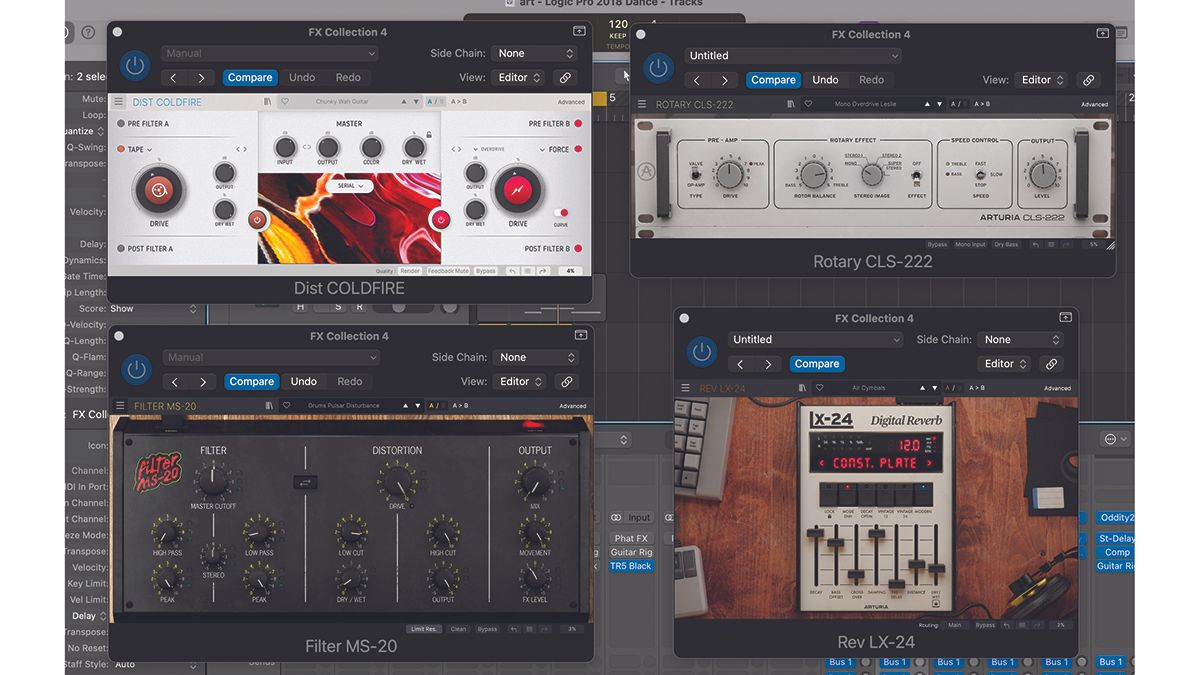
Task: Toggle Feedback Mute in Dist COLDFIRE
Action: [448, 270]
